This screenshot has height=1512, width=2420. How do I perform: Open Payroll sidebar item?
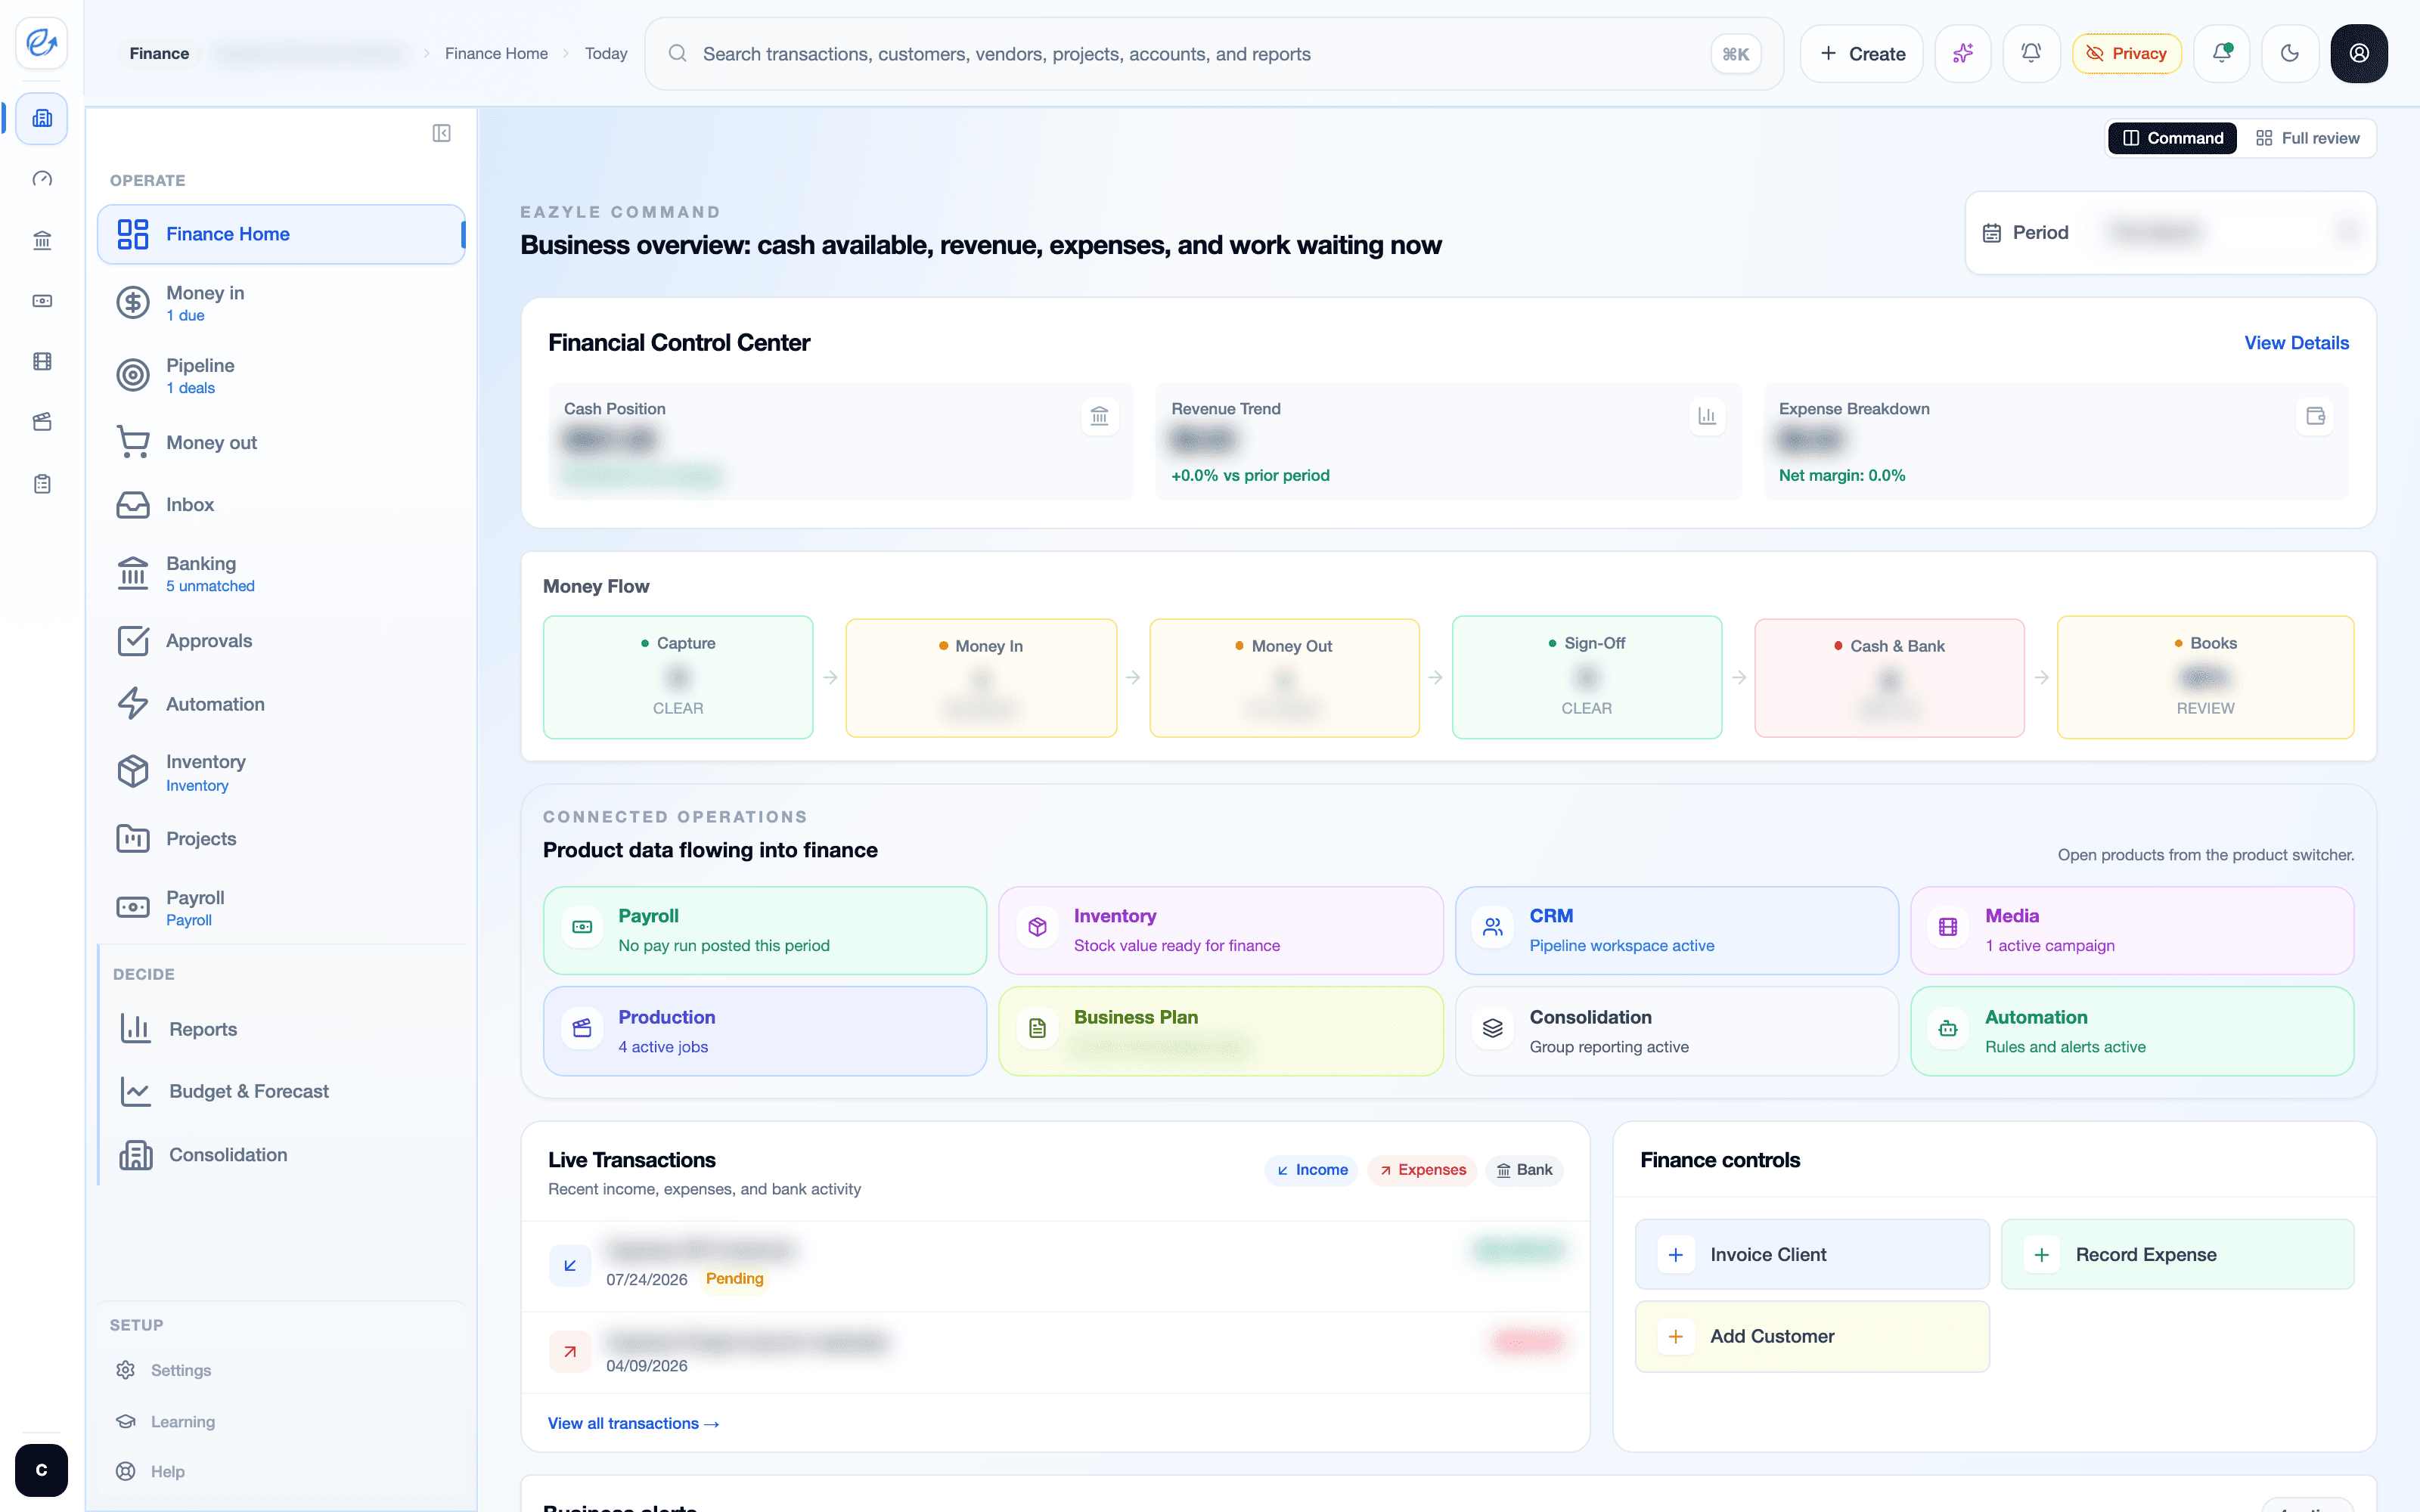(x=281, y=907)
